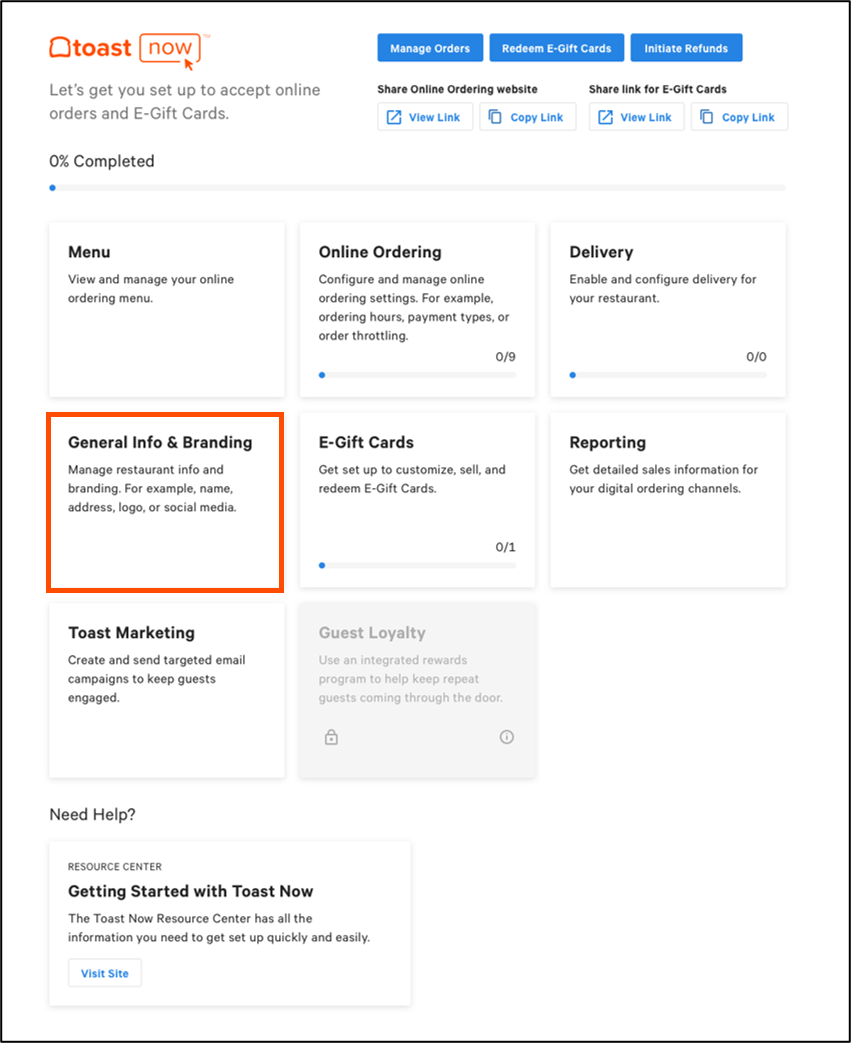851x1043 pixels.
Task: Open the Toast Marketing card
Action: 166,690
